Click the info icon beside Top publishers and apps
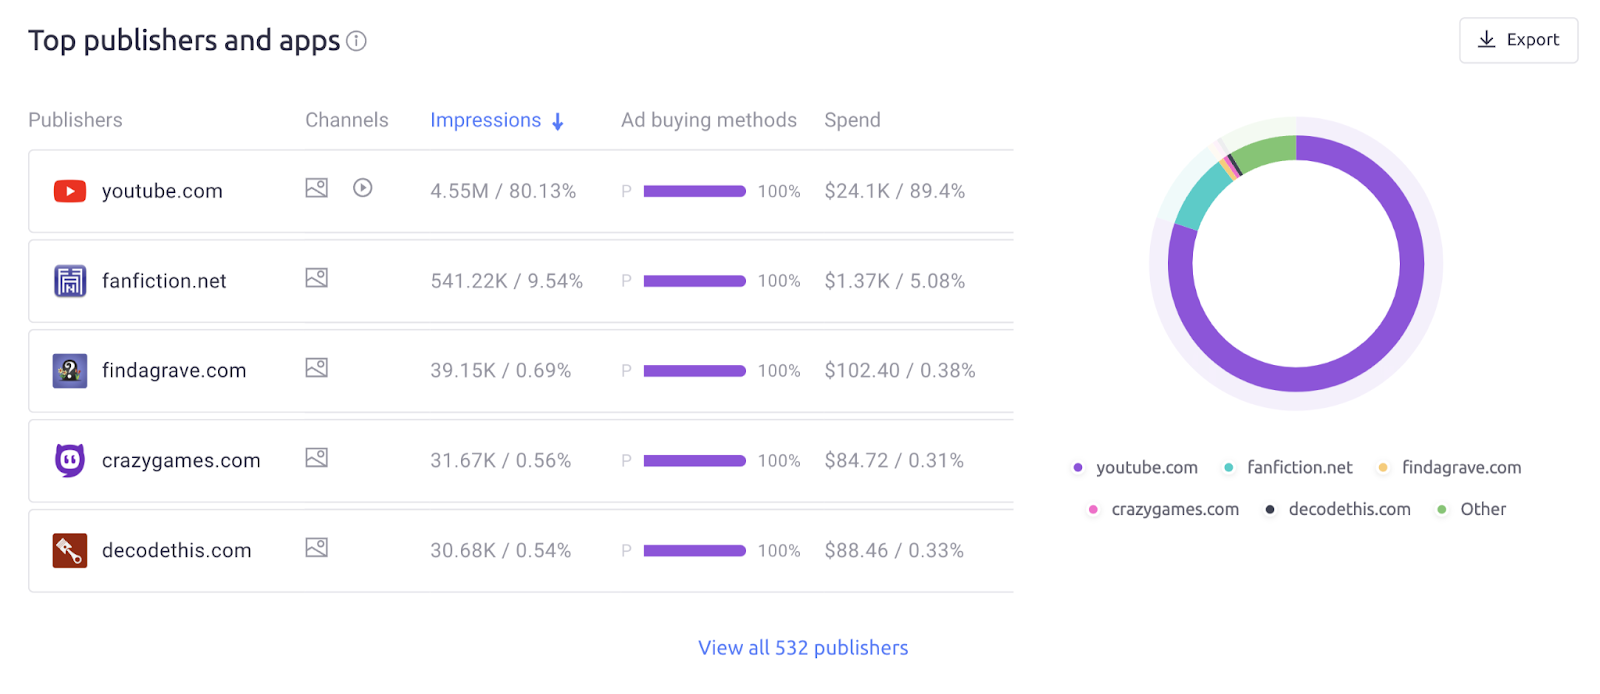This screenshot has height=694, width=1600. 355,41
